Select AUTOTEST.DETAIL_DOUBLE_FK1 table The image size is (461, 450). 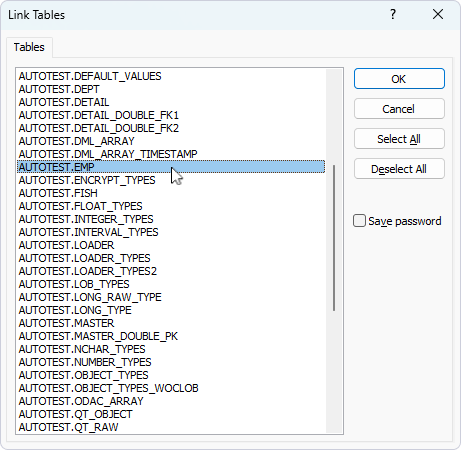[171, 115]
